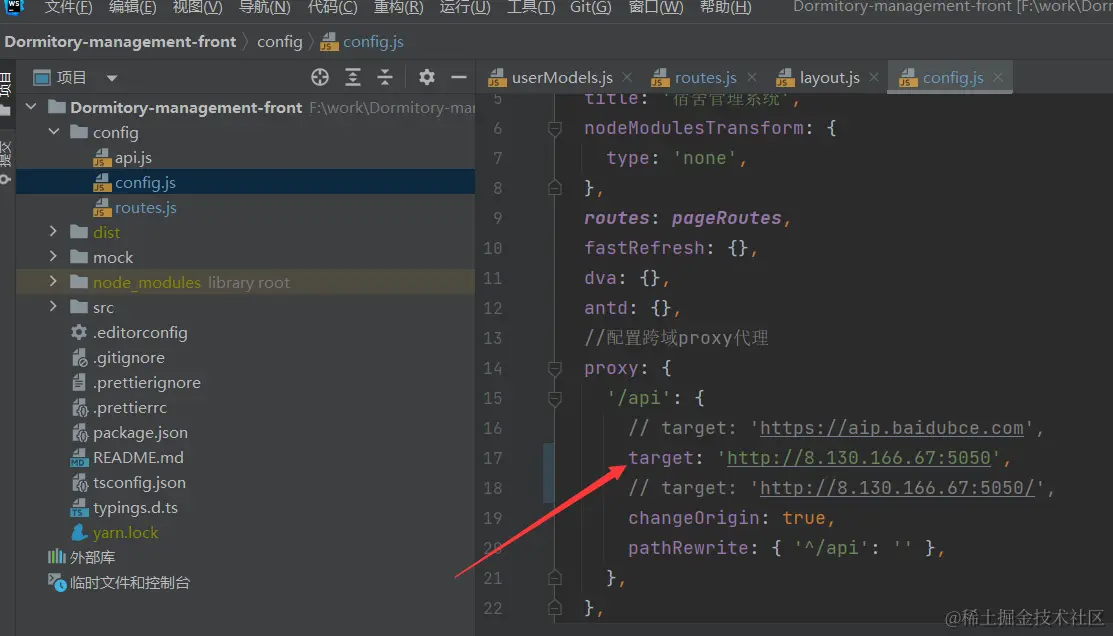
Task: Click the pageRoutes identifier on line 9
Action: (727, 218)
